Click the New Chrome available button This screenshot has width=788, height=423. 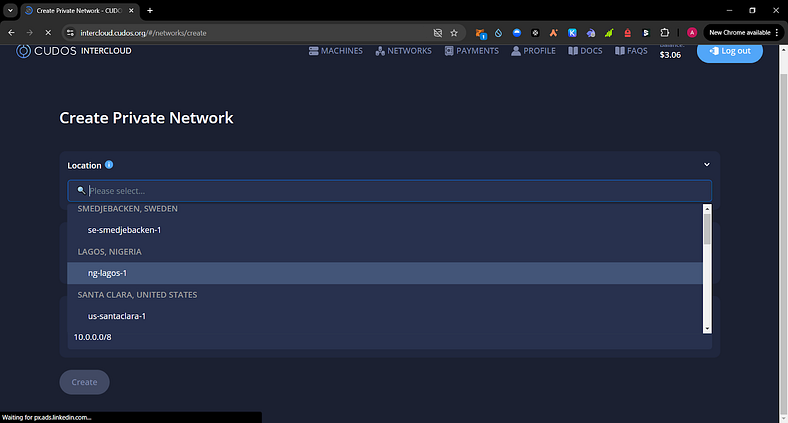tap(739, 33)
